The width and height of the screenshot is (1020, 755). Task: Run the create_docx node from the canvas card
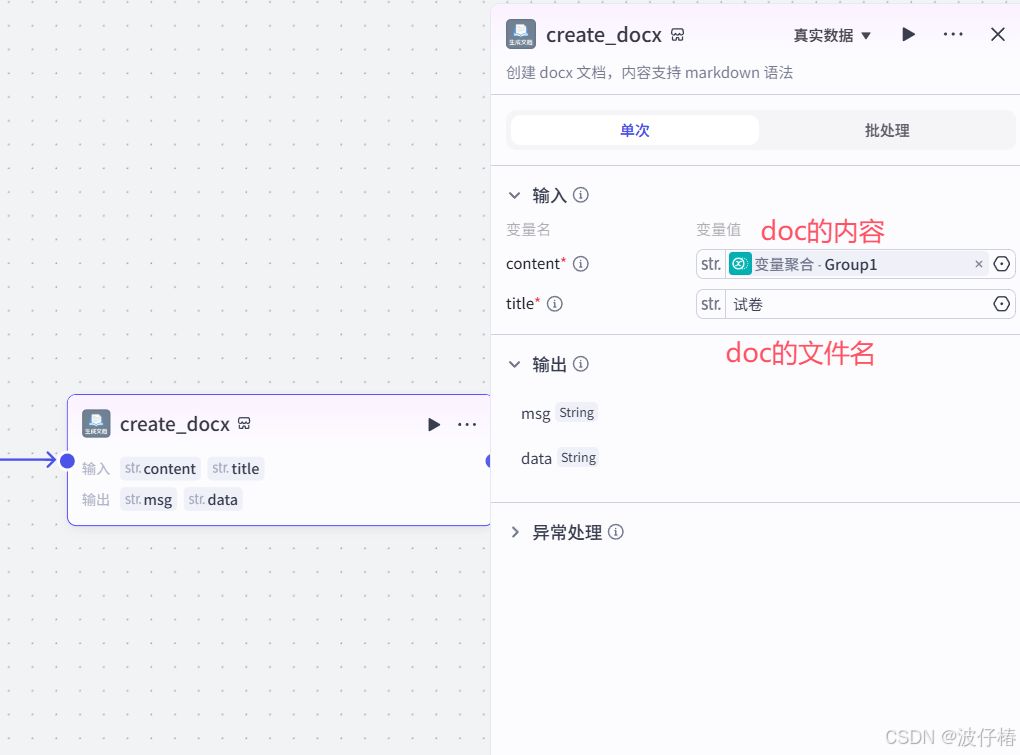pyautogui.click(x=434, y=424)
